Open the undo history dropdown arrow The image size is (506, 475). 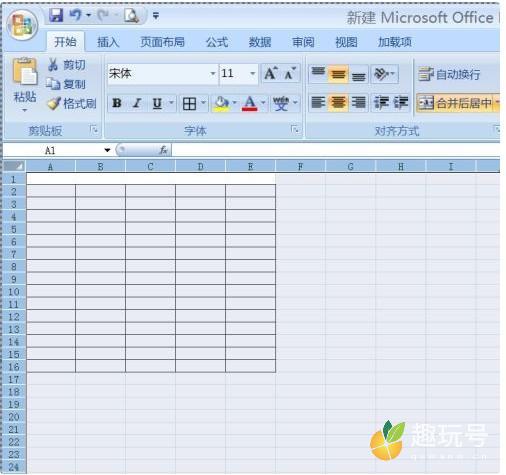click(x=89, y=15)
